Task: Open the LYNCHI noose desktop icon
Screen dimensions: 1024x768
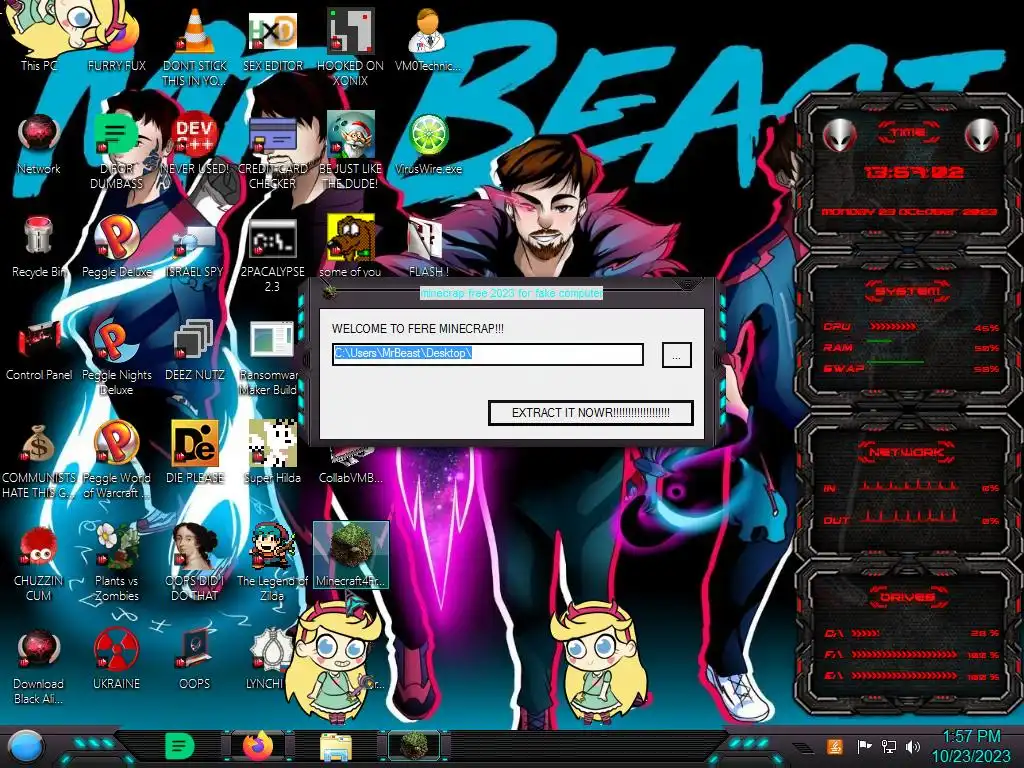Action: 268,660
